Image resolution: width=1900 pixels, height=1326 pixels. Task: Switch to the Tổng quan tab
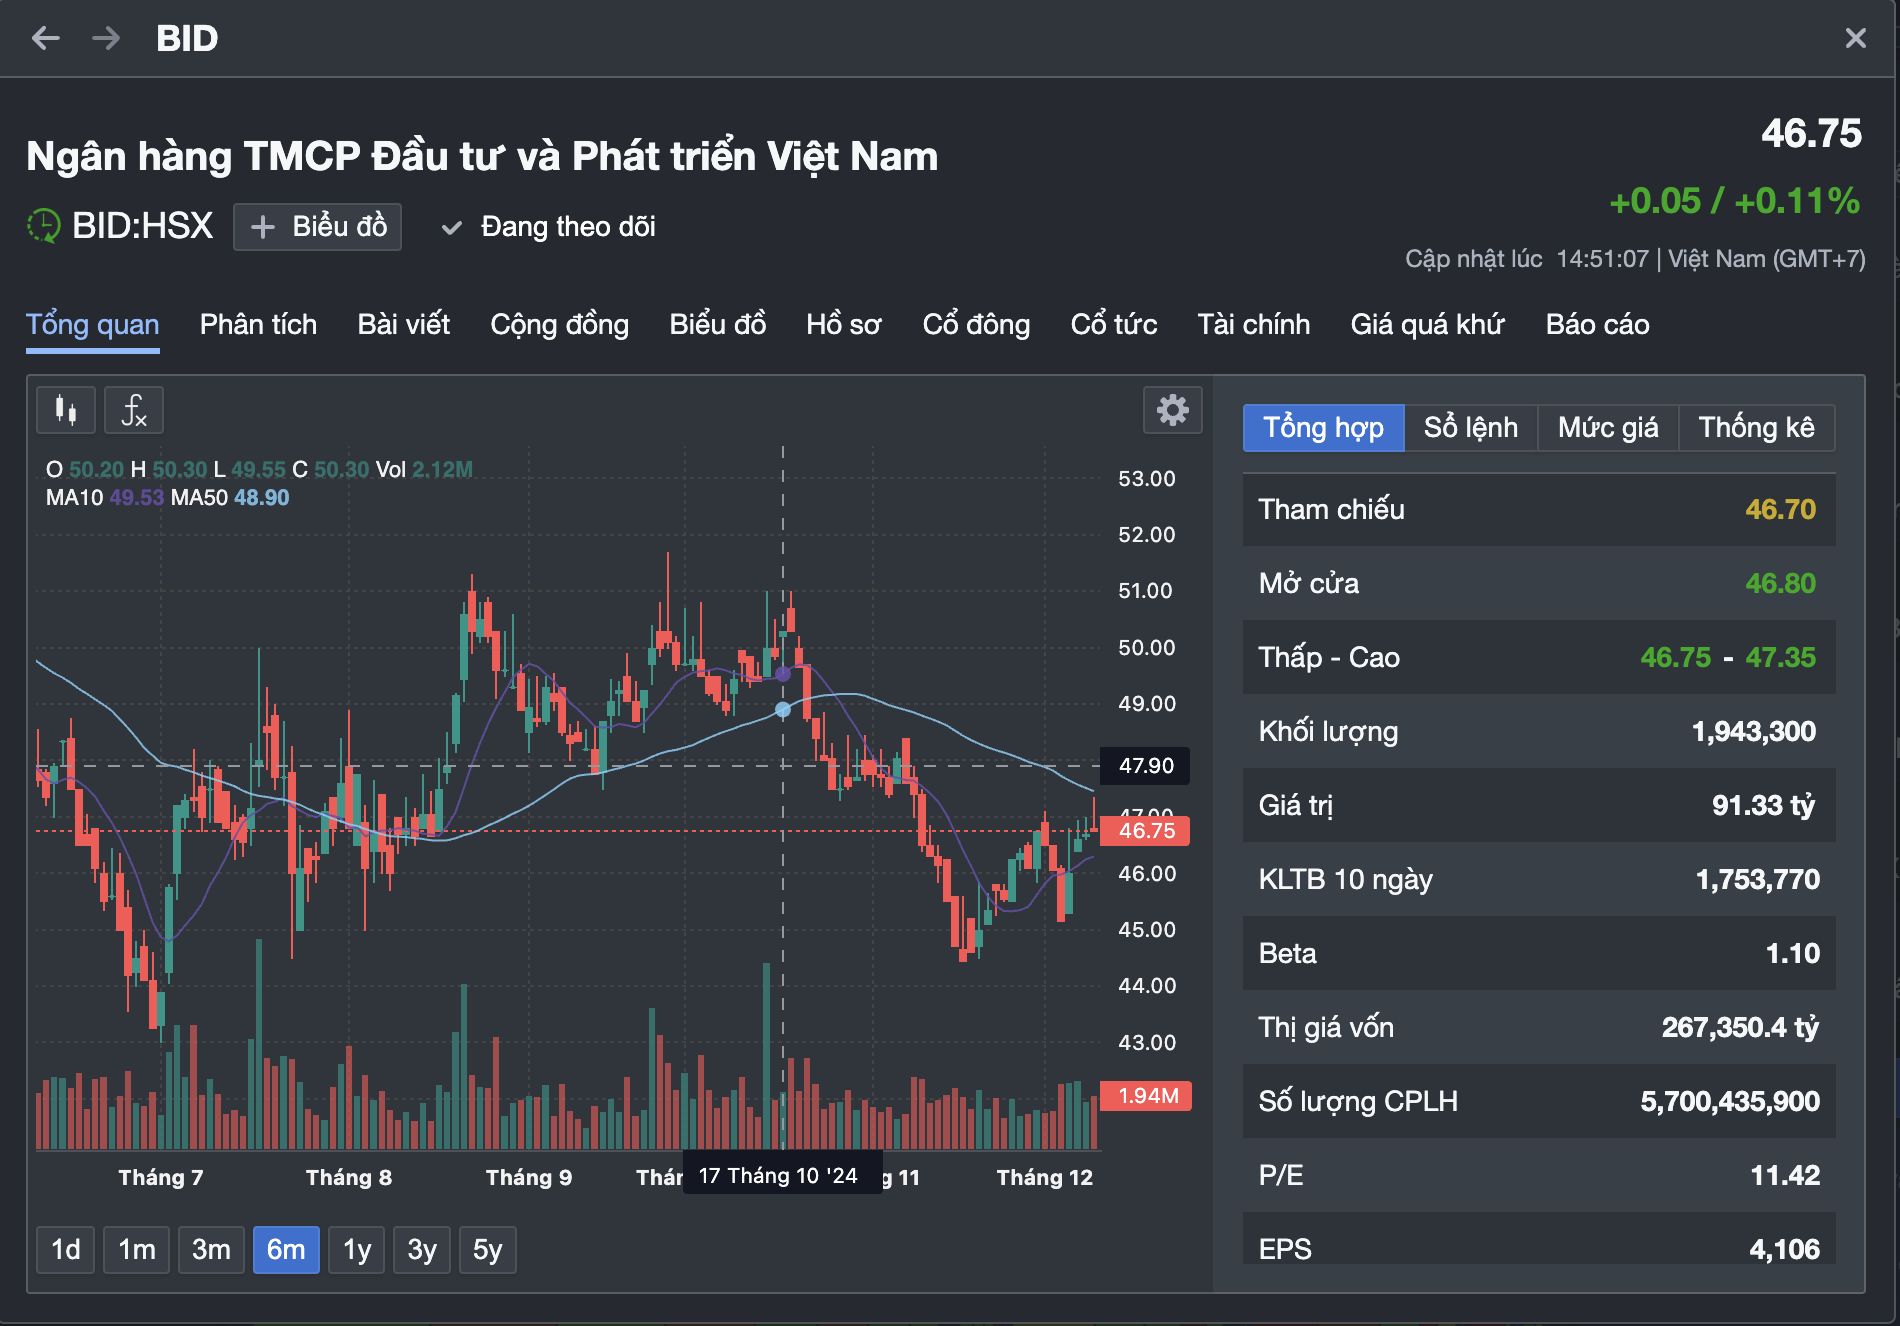[x=93, y=325]
